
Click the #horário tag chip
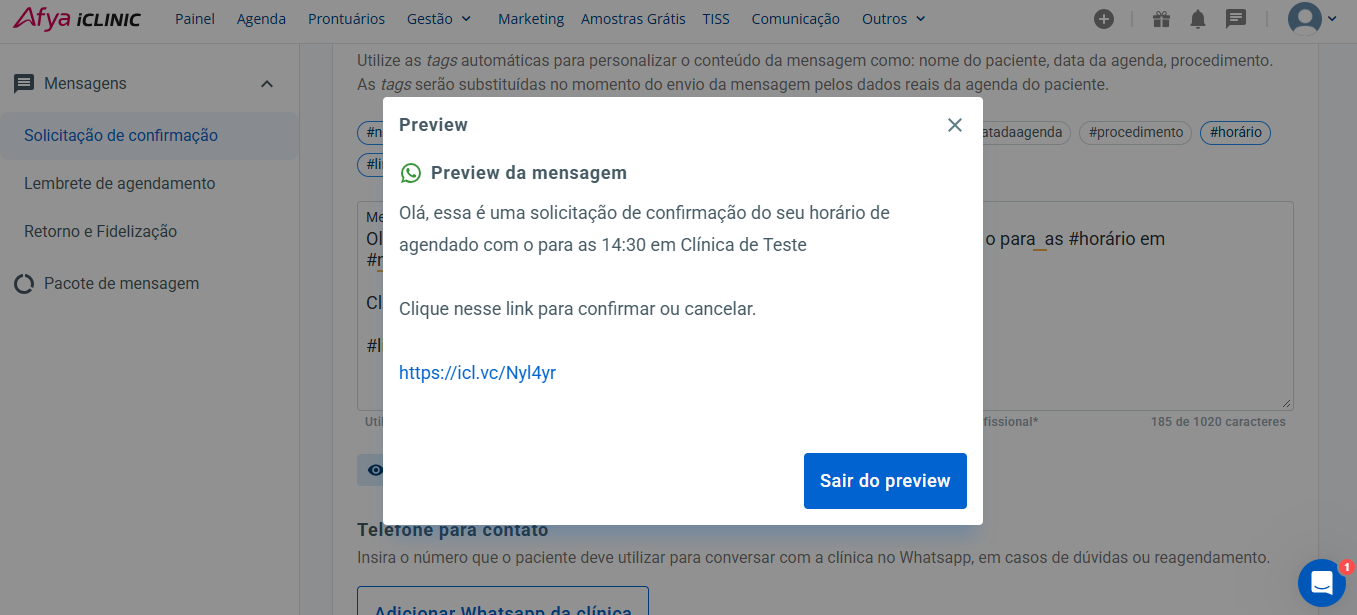(x=1235, y=132)
